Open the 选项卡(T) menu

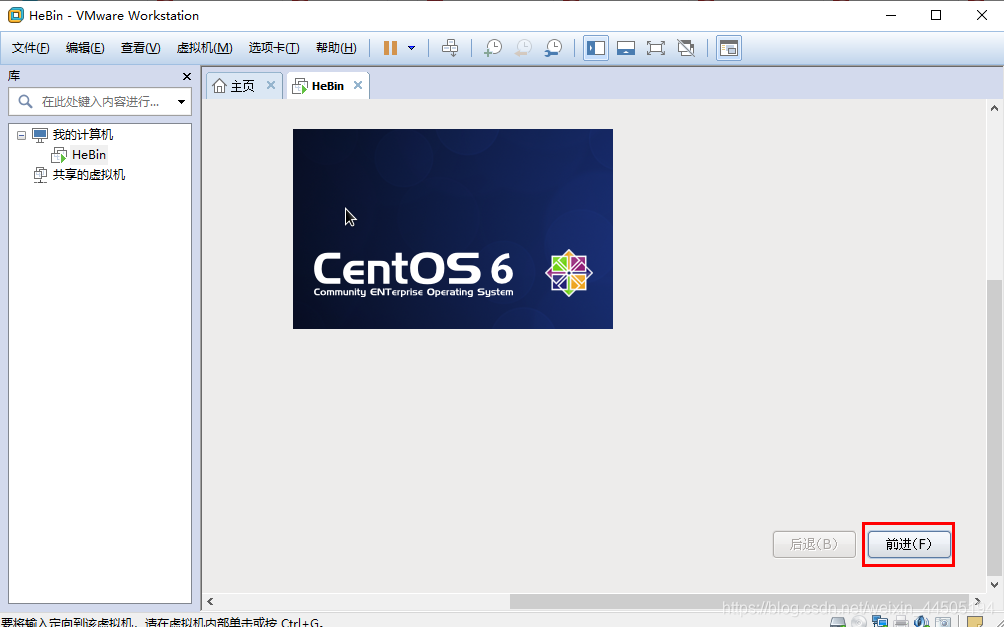[273, 48]
